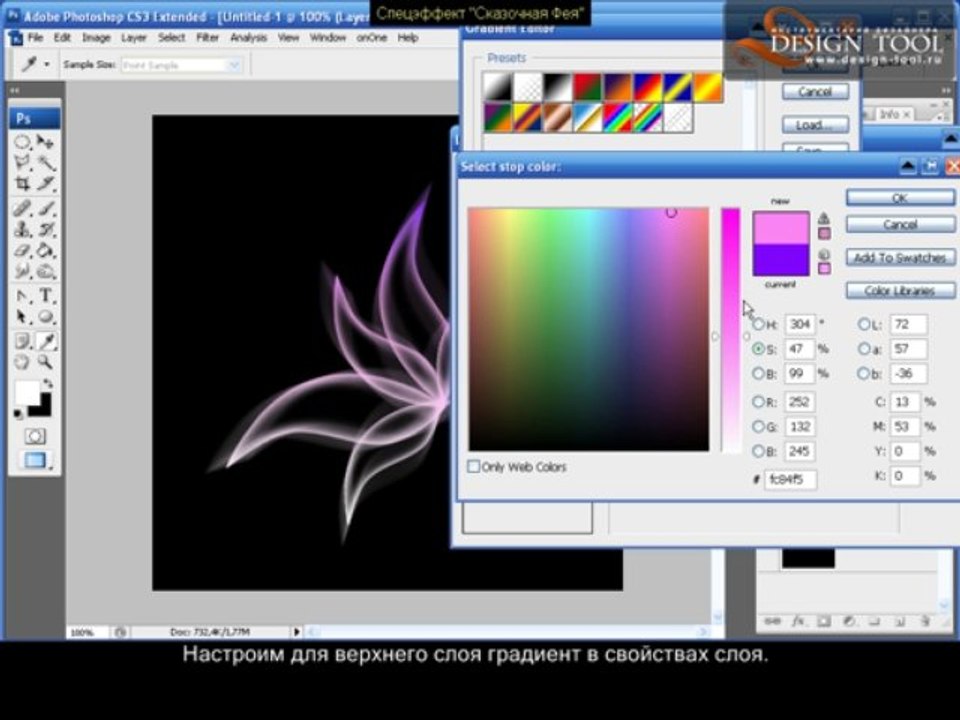Select the Eraser tool
Viewport: 960px width, 720px height.
(23, 250)
